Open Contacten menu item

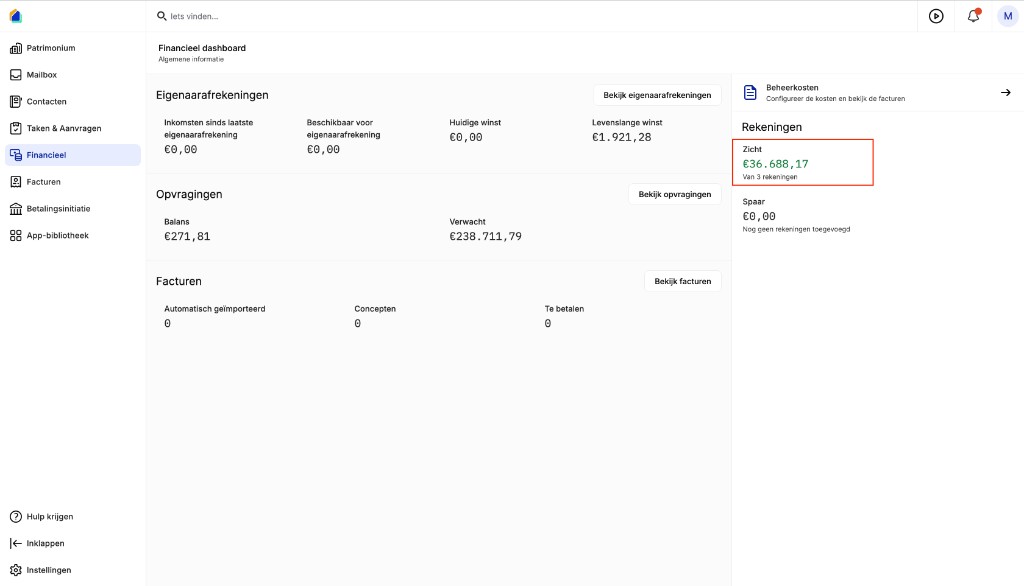click(x=72, y=102)
